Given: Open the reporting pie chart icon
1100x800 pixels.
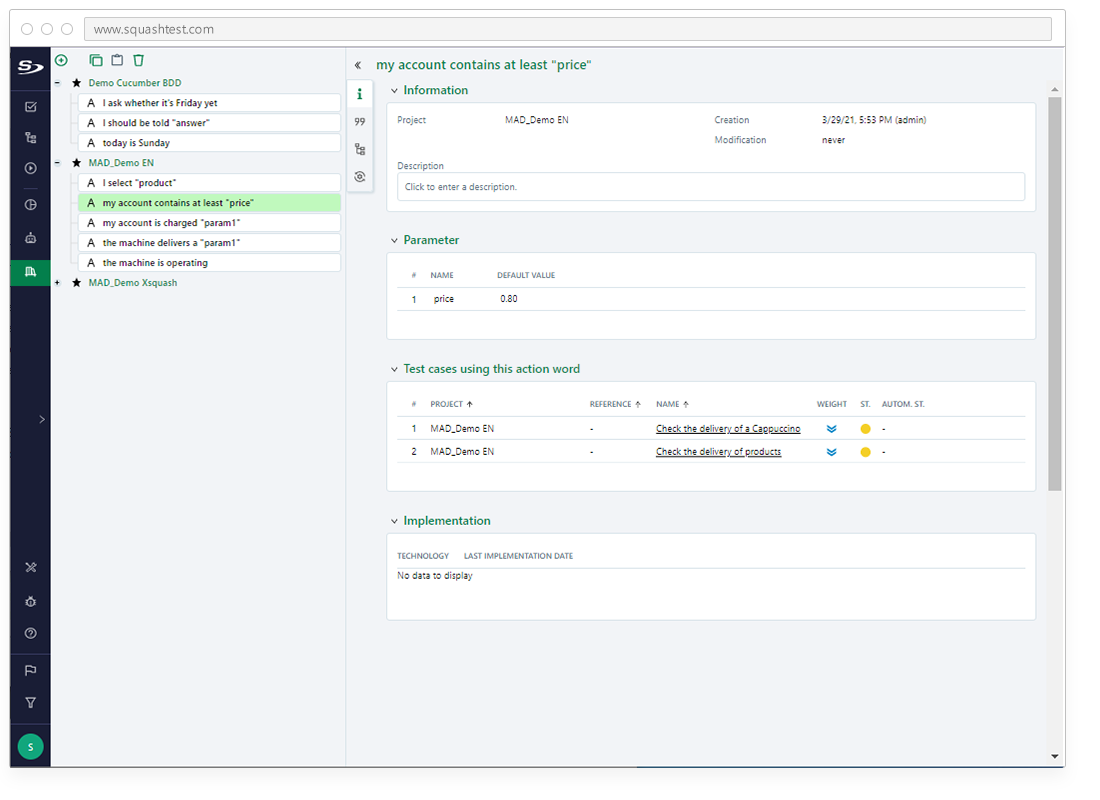Looking at the screenshot, I should (x=31, y=205).
